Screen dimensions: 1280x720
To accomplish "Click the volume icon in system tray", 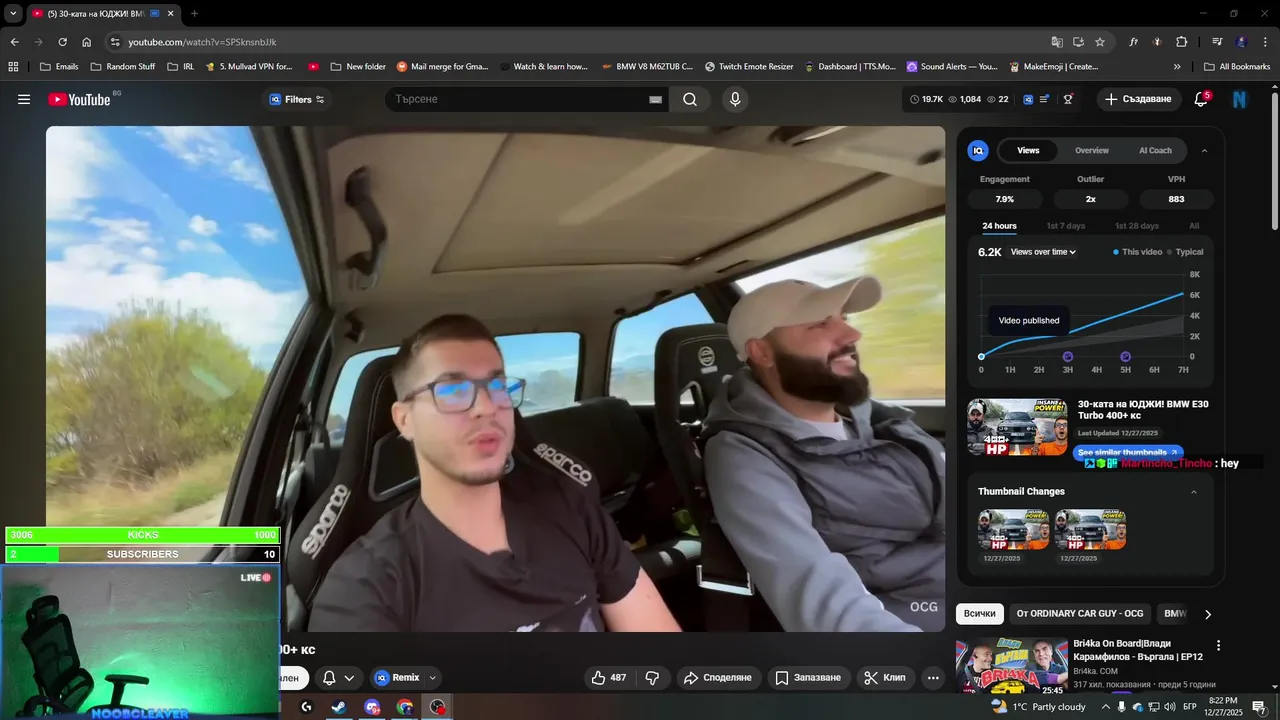I will pos(1170,707).
